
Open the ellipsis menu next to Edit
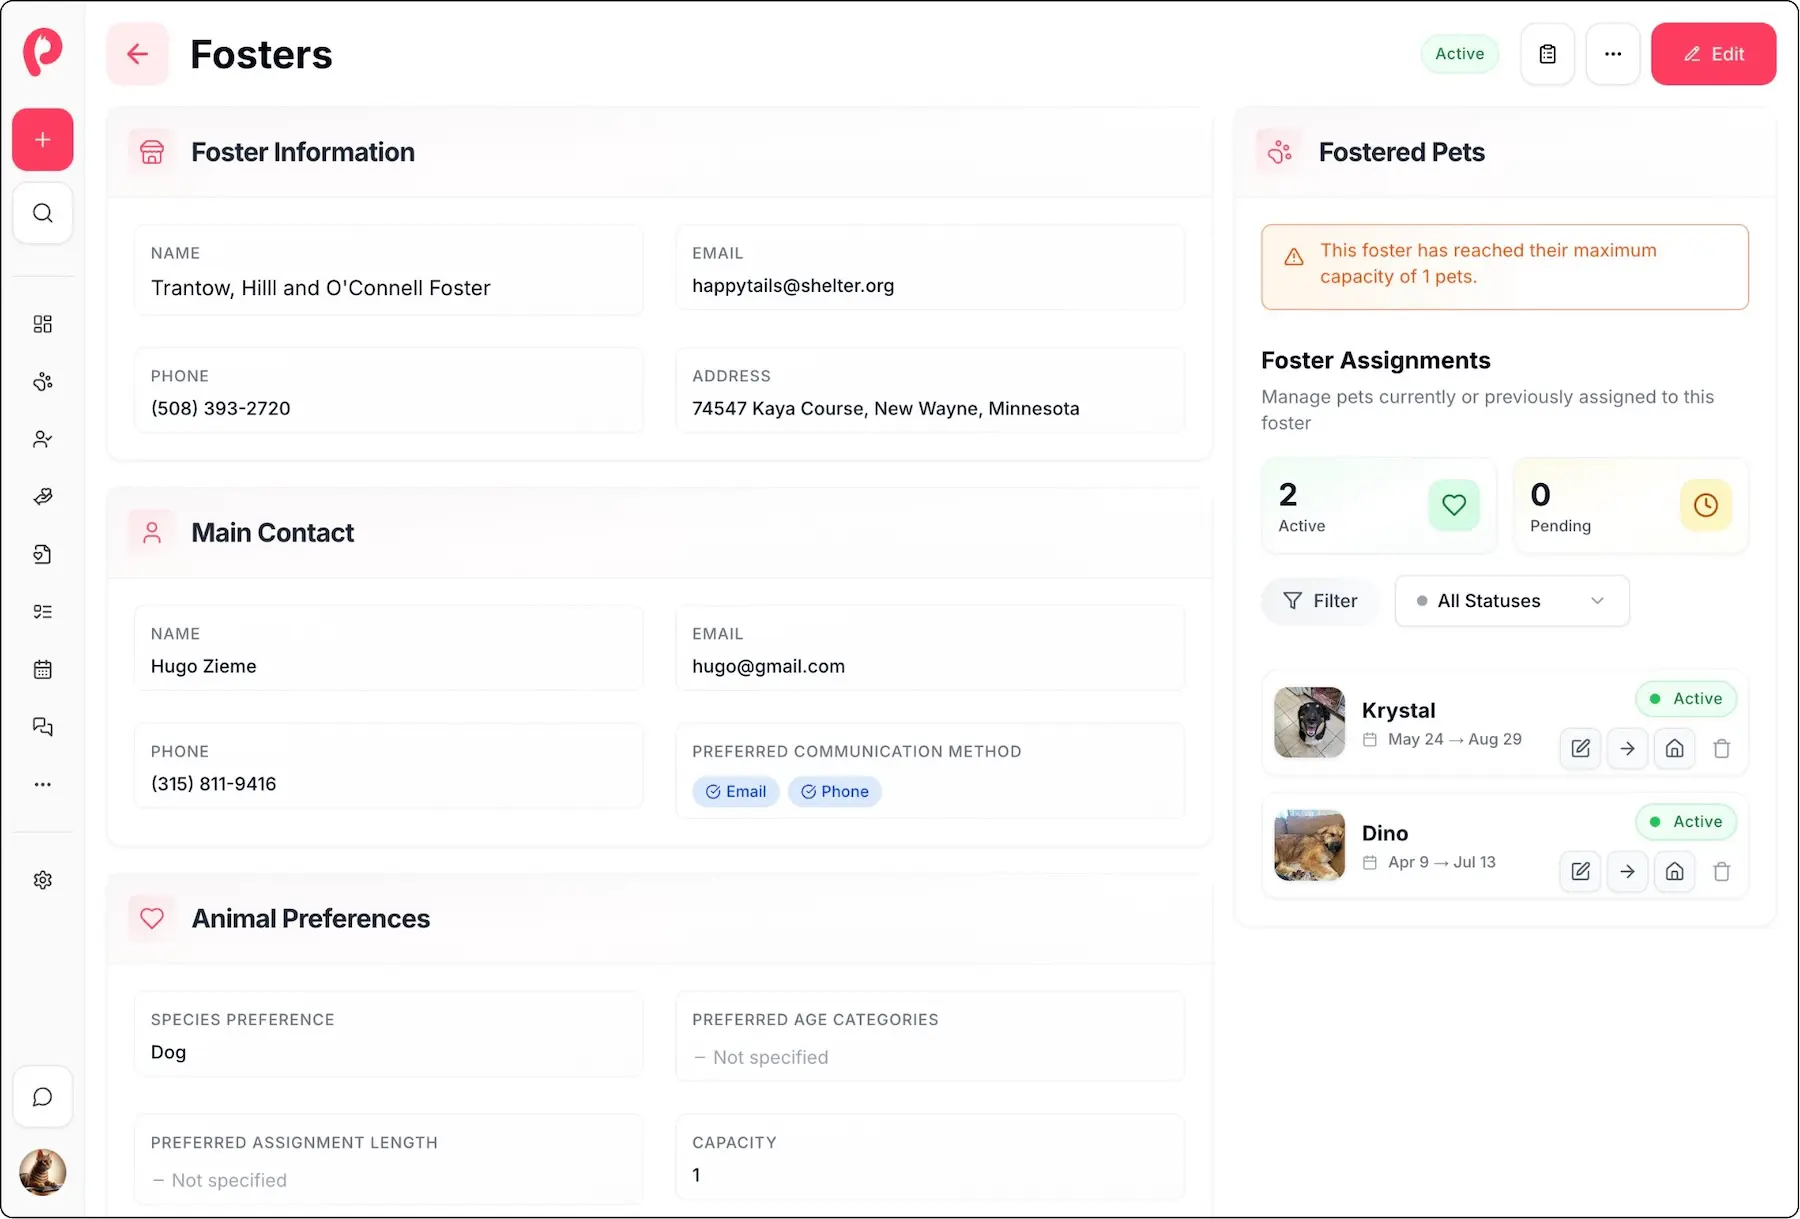1612,54
